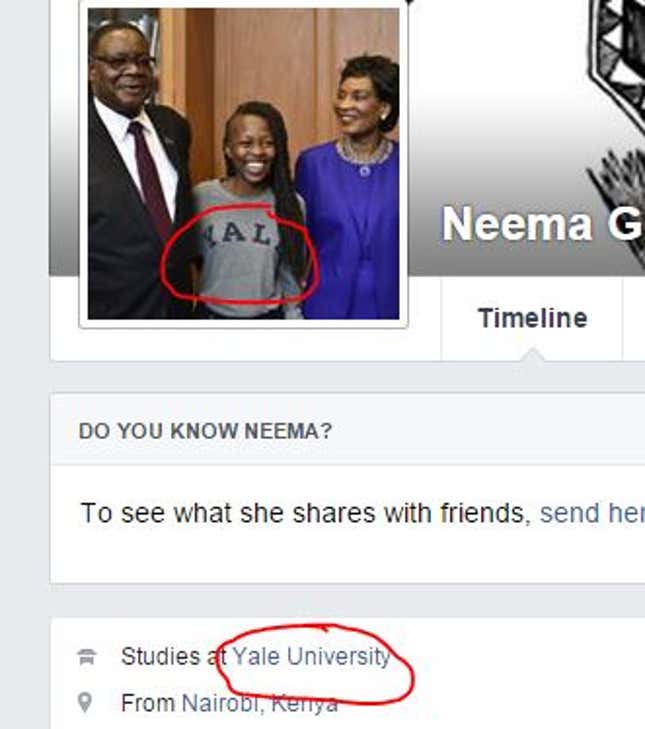Viewport: 645px width, 729px height.
Task: Click the "DO YOU KNOW NEEMA?" header
Action: (x=205, y=431)
